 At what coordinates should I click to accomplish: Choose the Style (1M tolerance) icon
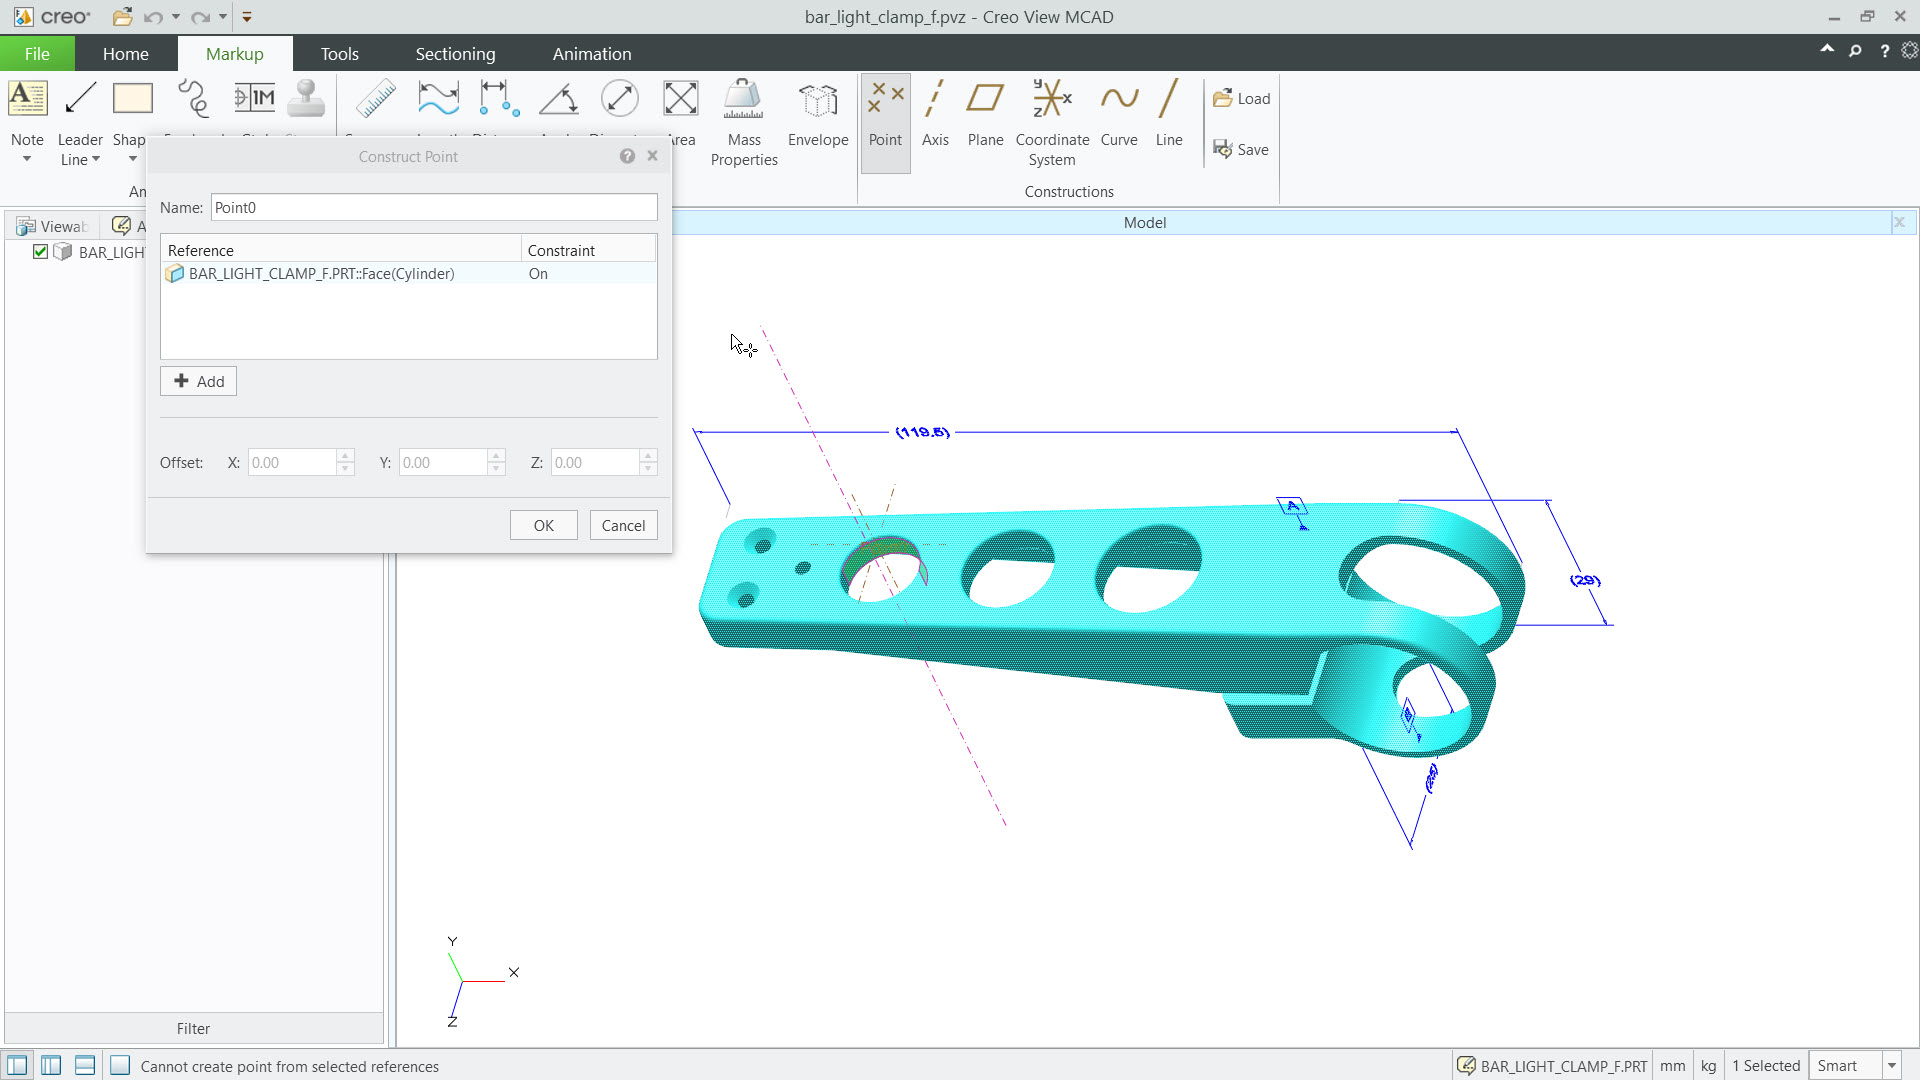click(254, 99)
